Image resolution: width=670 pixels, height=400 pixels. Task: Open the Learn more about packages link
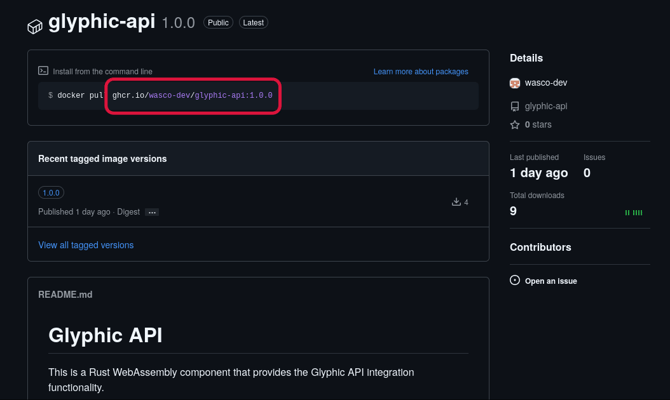[x=420, y=72]
